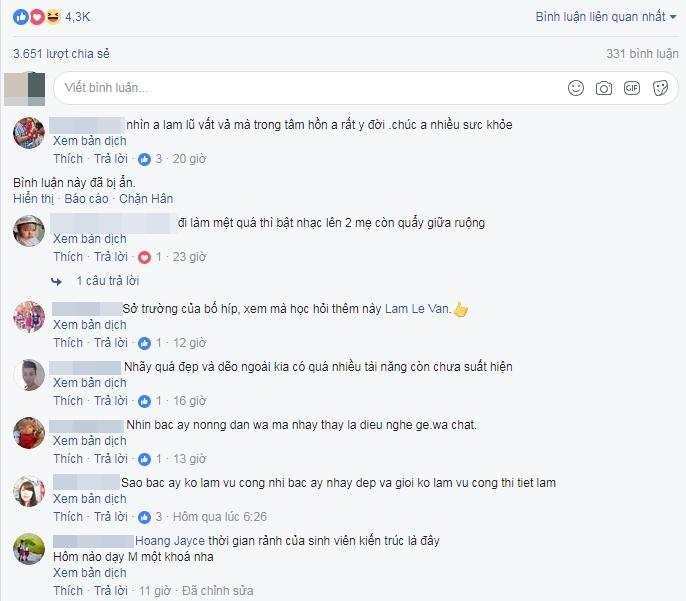686x601 pixels.
Task: Attach a photo with the camera icon
Action: 603,88
